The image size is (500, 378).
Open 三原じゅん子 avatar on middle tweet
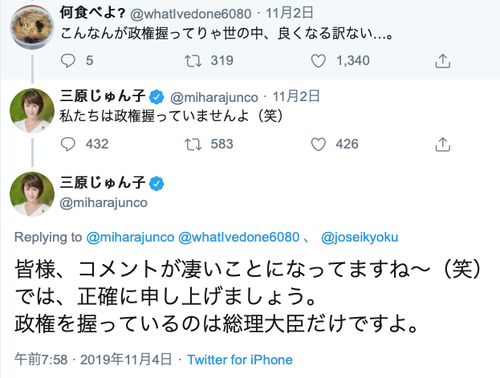tap(32, 111)
